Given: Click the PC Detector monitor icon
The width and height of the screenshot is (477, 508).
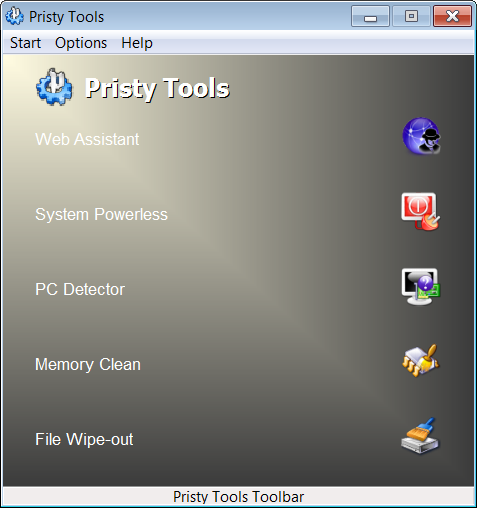Looking at the screenshot, I should coord(421,286).
